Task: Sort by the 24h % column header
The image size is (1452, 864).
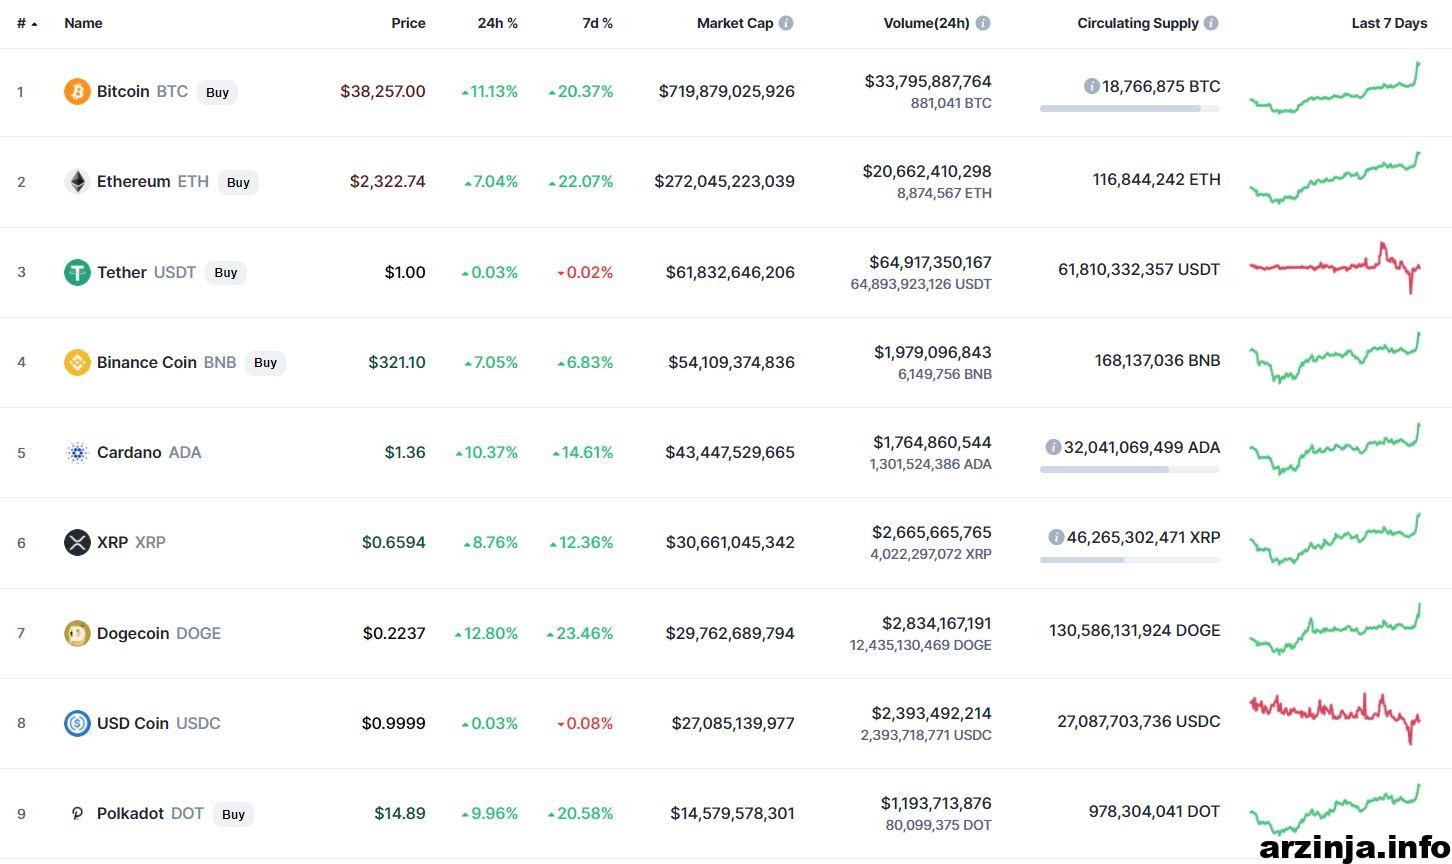Action: pyautogui.click(x=498, y=23)
